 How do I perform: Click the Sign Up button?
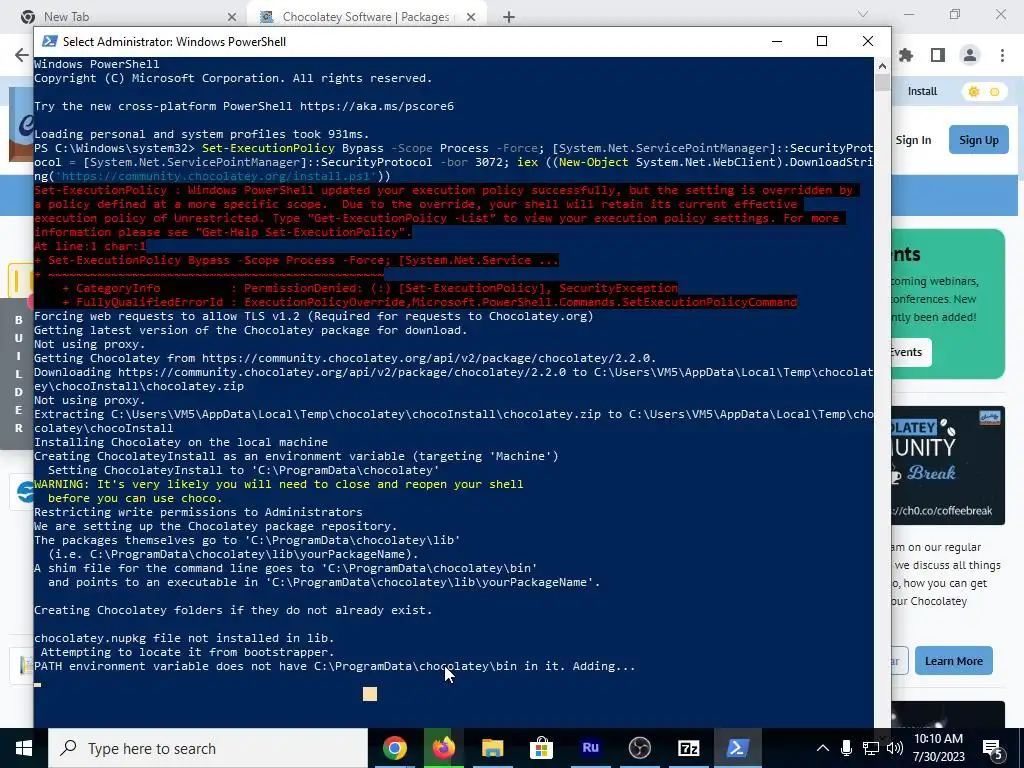[x=978, y=140]
